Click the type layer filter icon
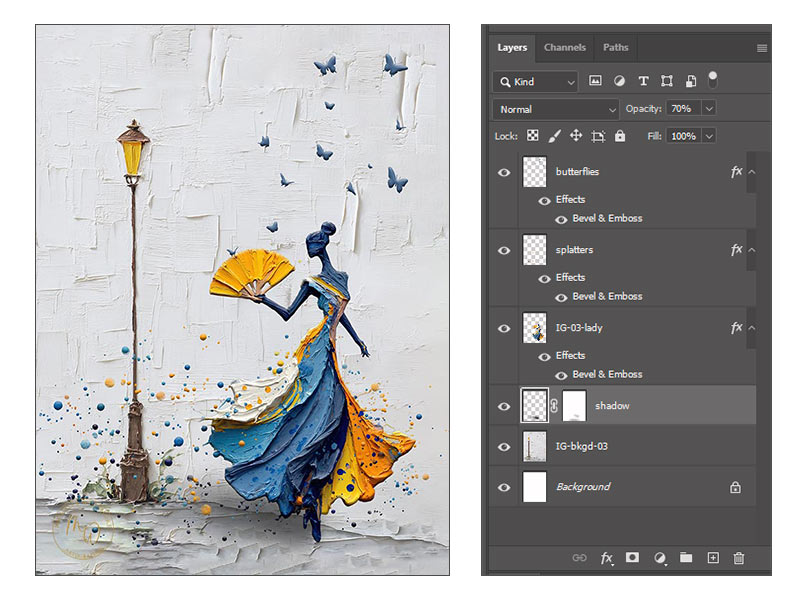Viewport: 808px width, 600px height. click(x=643, y=82)
